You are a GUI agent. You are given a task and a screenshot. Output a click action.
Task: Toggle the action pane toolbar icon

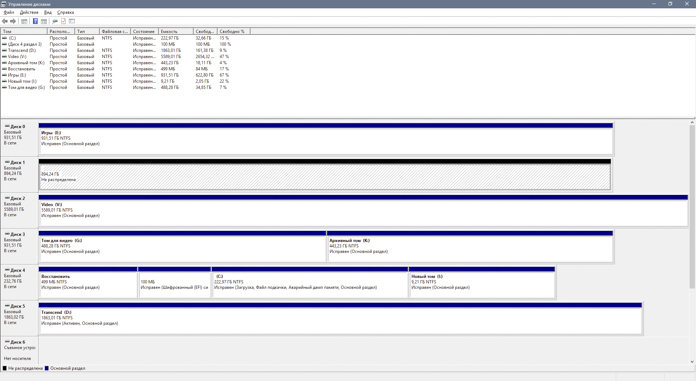tap(44, 21)
